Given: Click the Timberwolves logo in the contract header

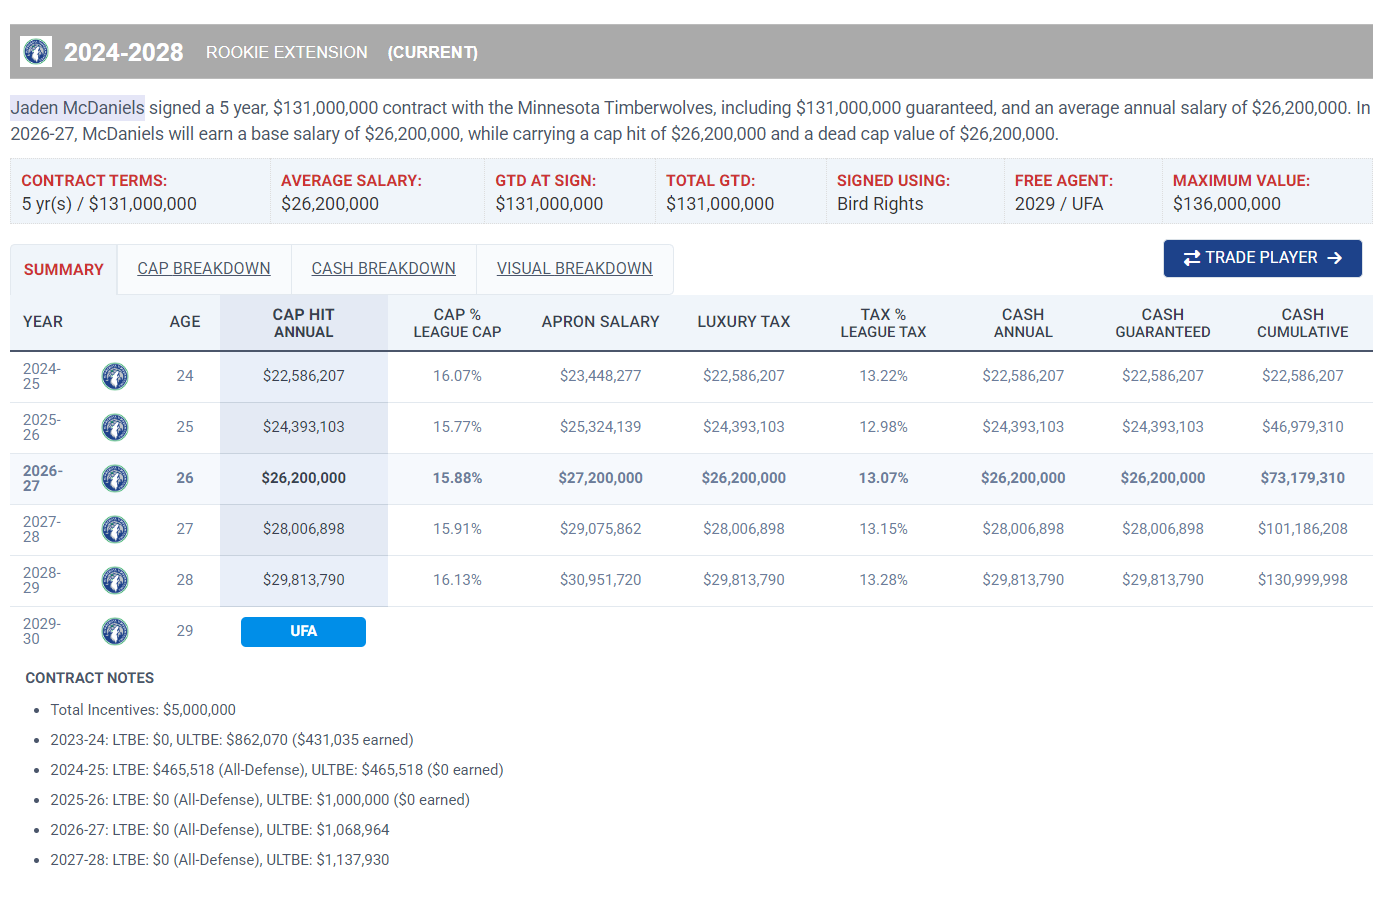Looking at the screenshot, I should (36, 51).
